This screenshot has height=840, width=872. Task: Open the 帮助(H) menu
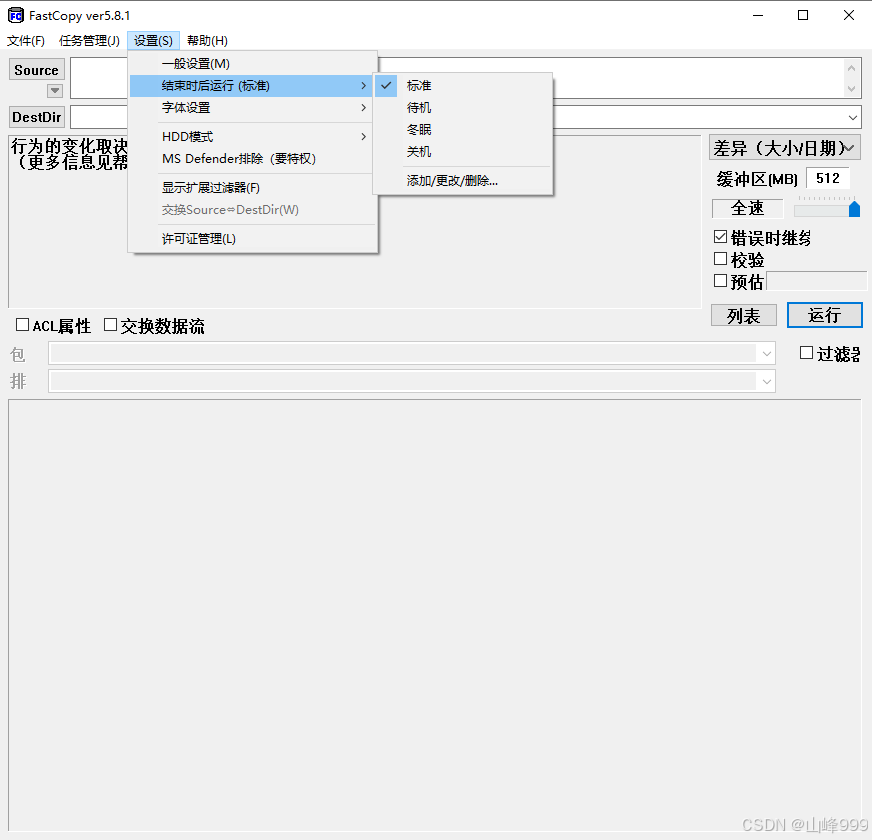(x=207, y=41)
